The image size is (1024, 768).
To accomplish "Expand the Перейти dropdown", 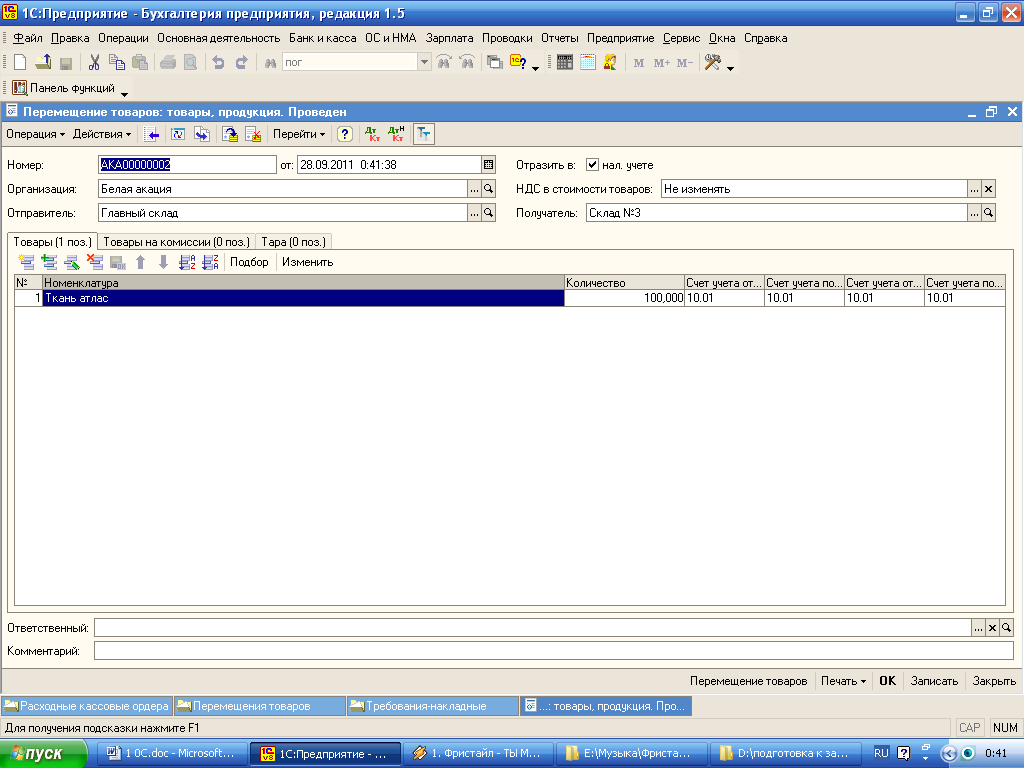I will [x=299, y=135].
